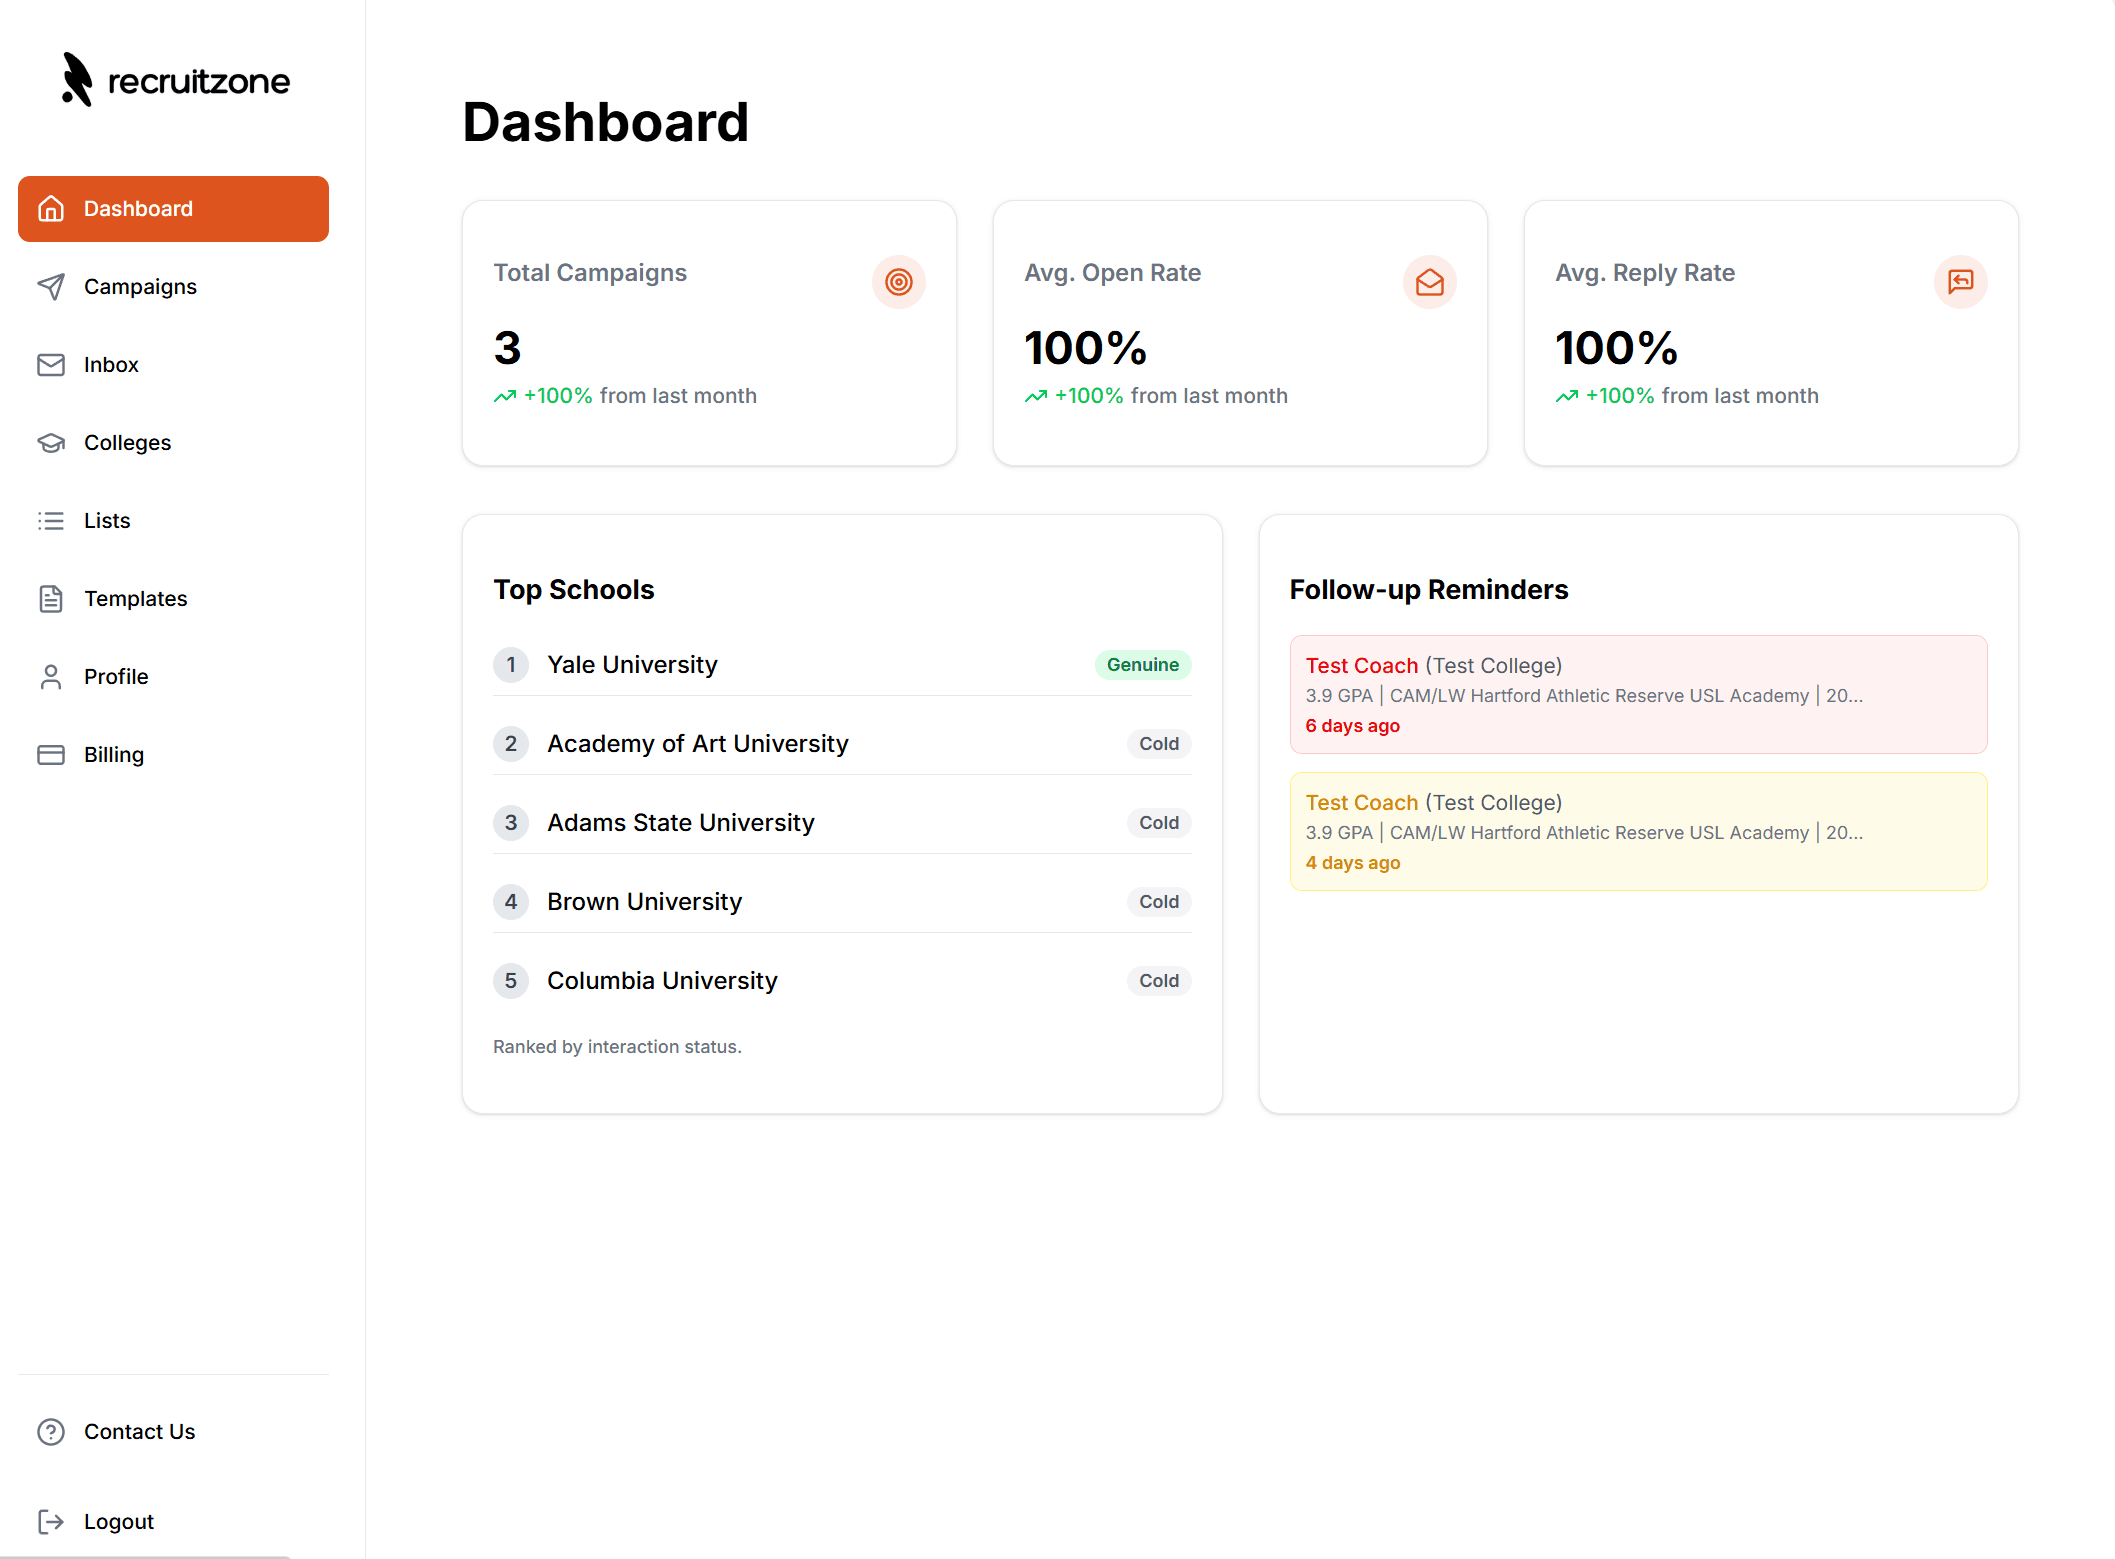Screen dimensions: 2115x1559
Task: Navigate to Profile in the sidebar
Action: tap(116, 677)
